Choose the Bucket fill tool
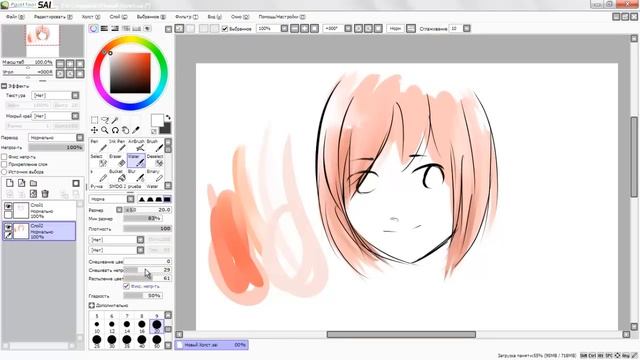 (x=118, y=176)
